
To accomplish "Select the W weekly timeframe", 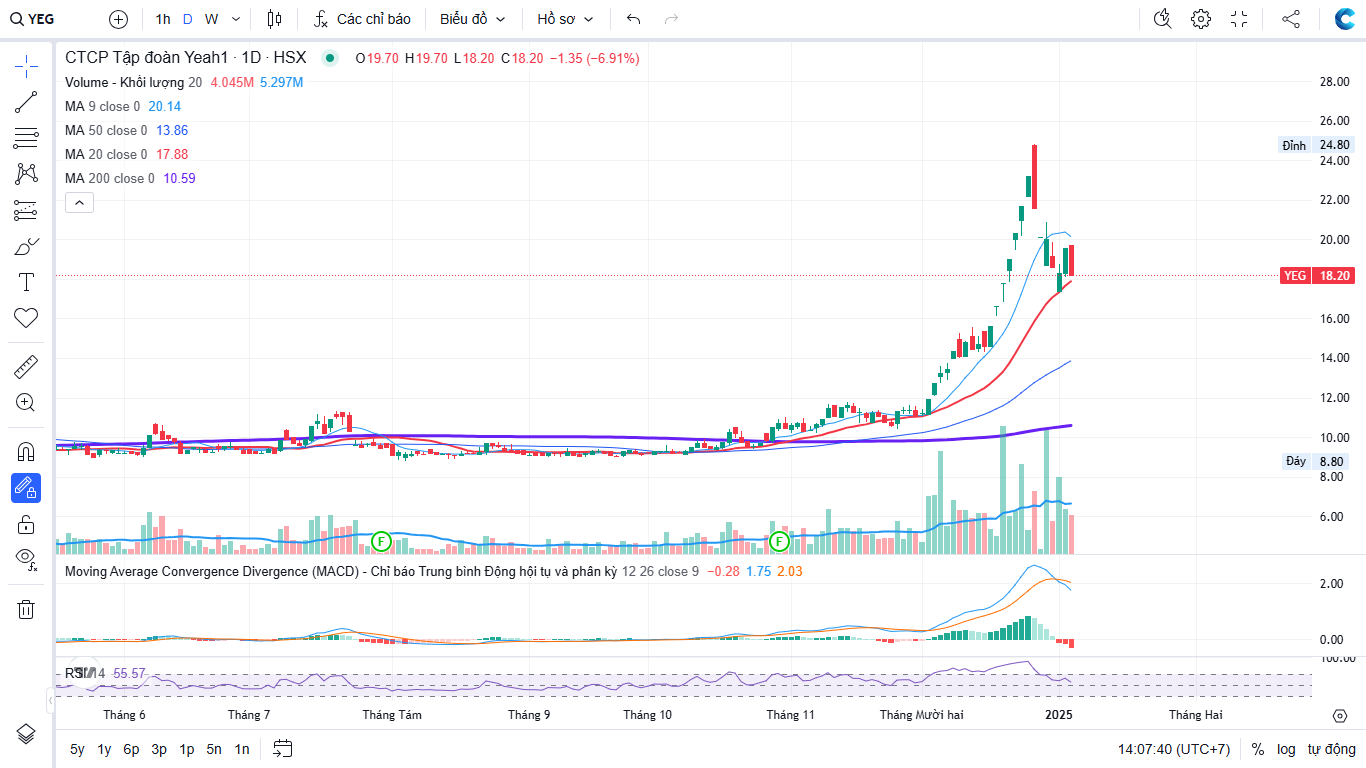I will point(211,19).
